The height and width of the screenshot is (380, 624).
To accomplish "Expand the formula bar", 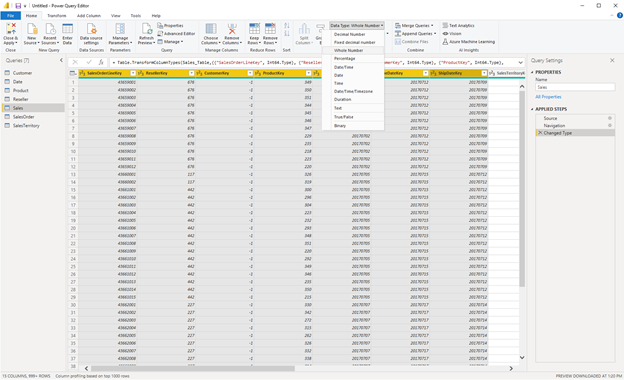I will pyautogui.click(x=521, y=62).
